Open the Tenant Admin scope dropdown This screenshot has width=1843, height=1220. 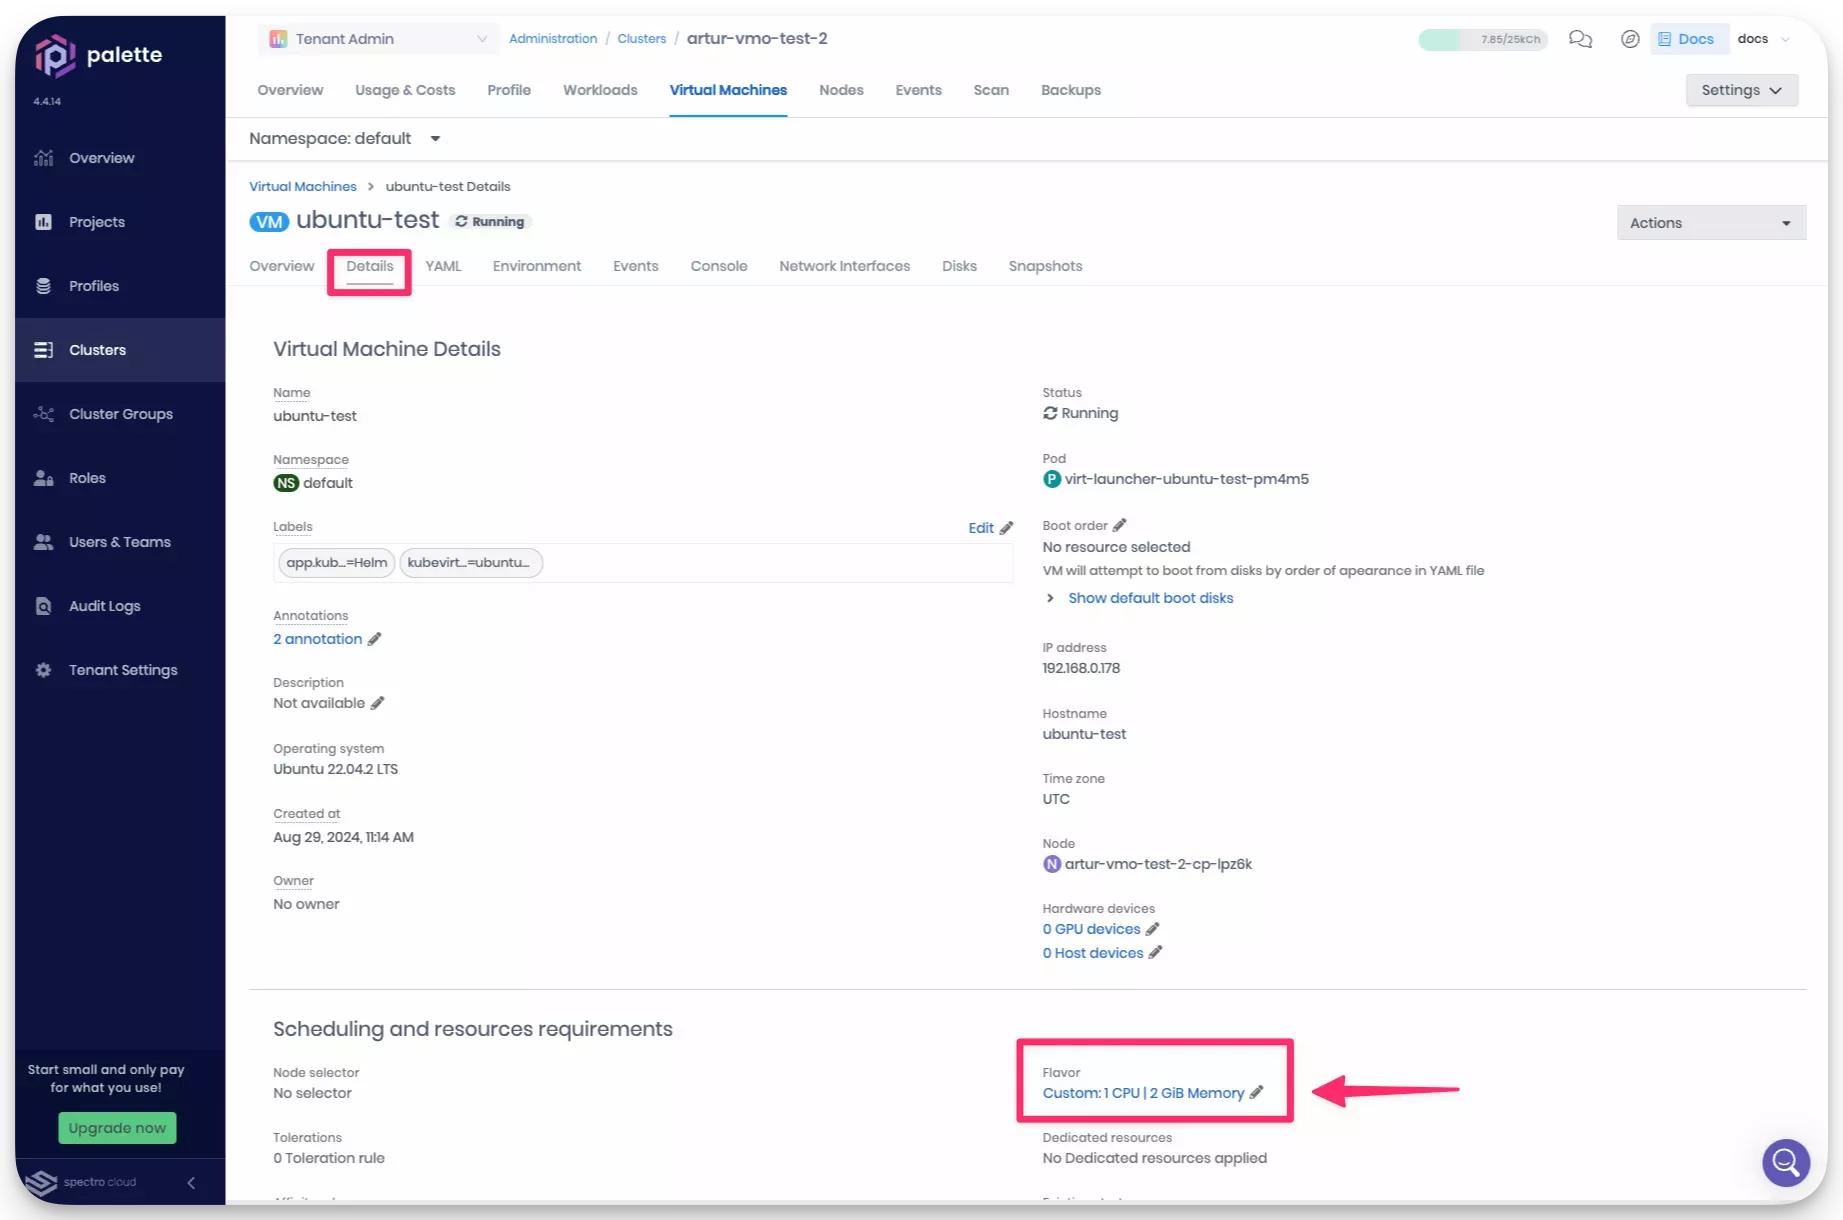(x=378, y=39)
